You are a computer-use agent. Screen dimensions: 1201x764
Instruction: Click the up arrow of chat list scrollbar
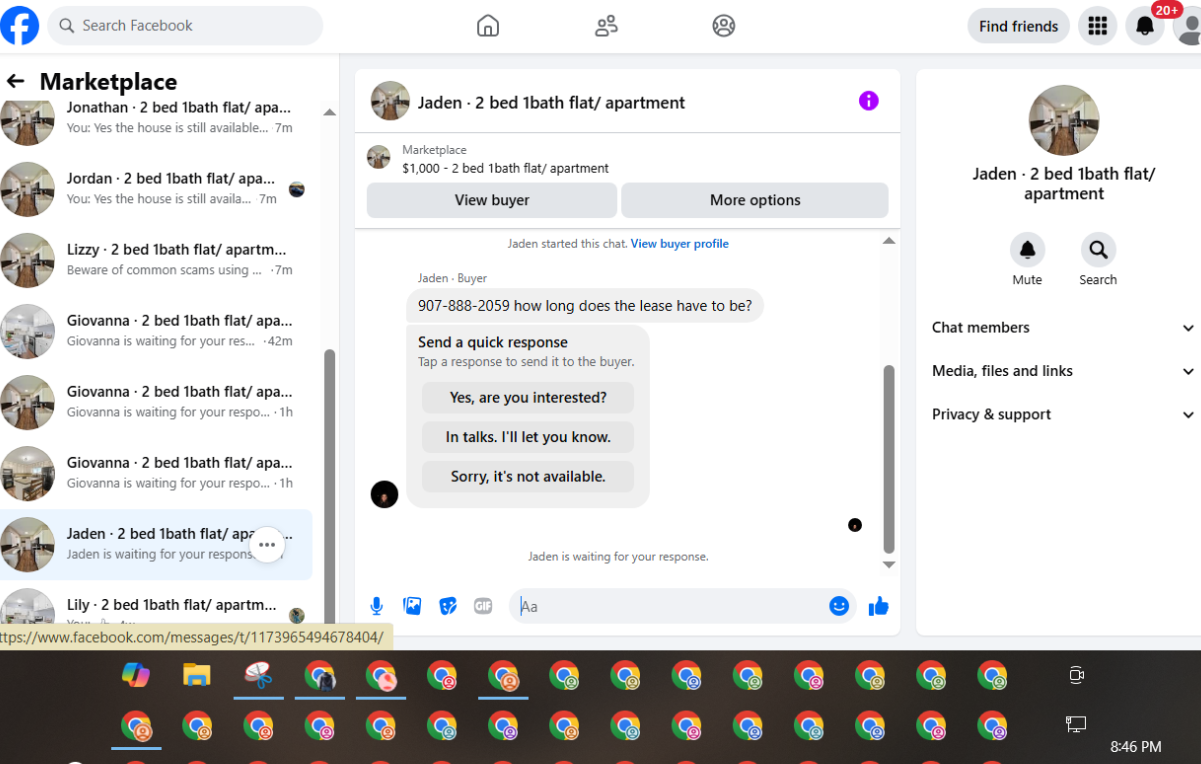pyautogui.click(x=329, y=112)
